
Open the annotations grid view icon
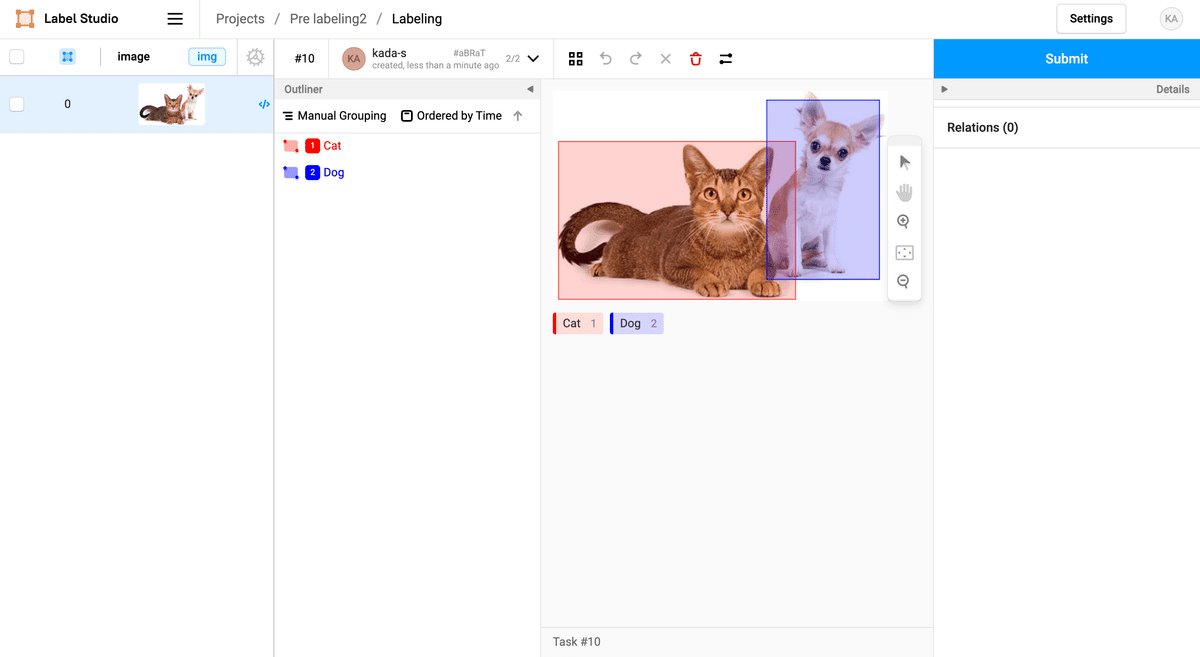coord(575,59)
